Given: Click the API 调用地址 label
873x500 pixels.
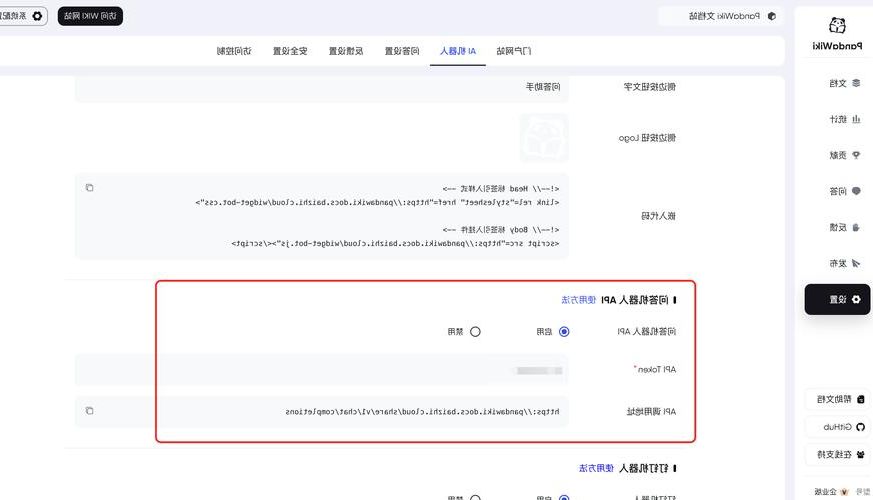Looking at the screenshot, I should point(651,411).
